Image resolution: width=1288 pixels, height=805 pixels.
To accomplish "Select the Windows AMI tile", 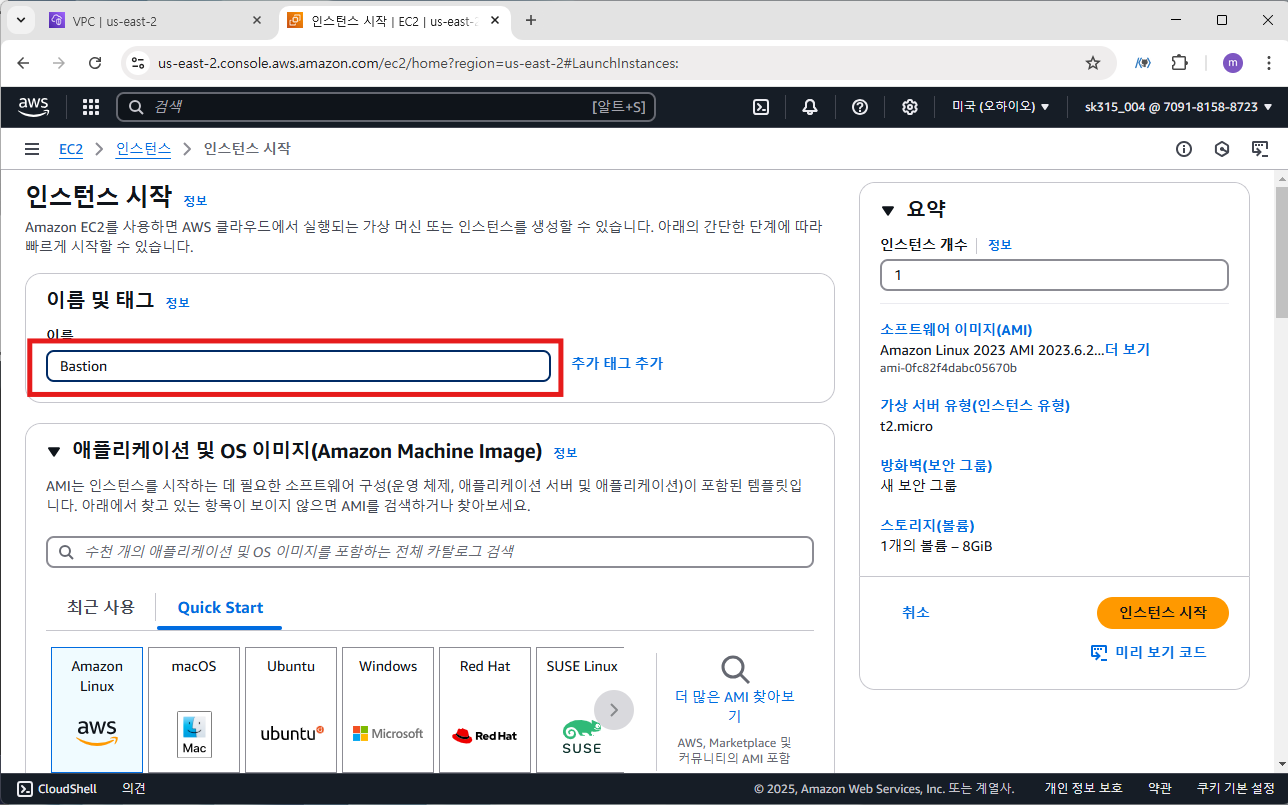I will (x=388, y=709).
